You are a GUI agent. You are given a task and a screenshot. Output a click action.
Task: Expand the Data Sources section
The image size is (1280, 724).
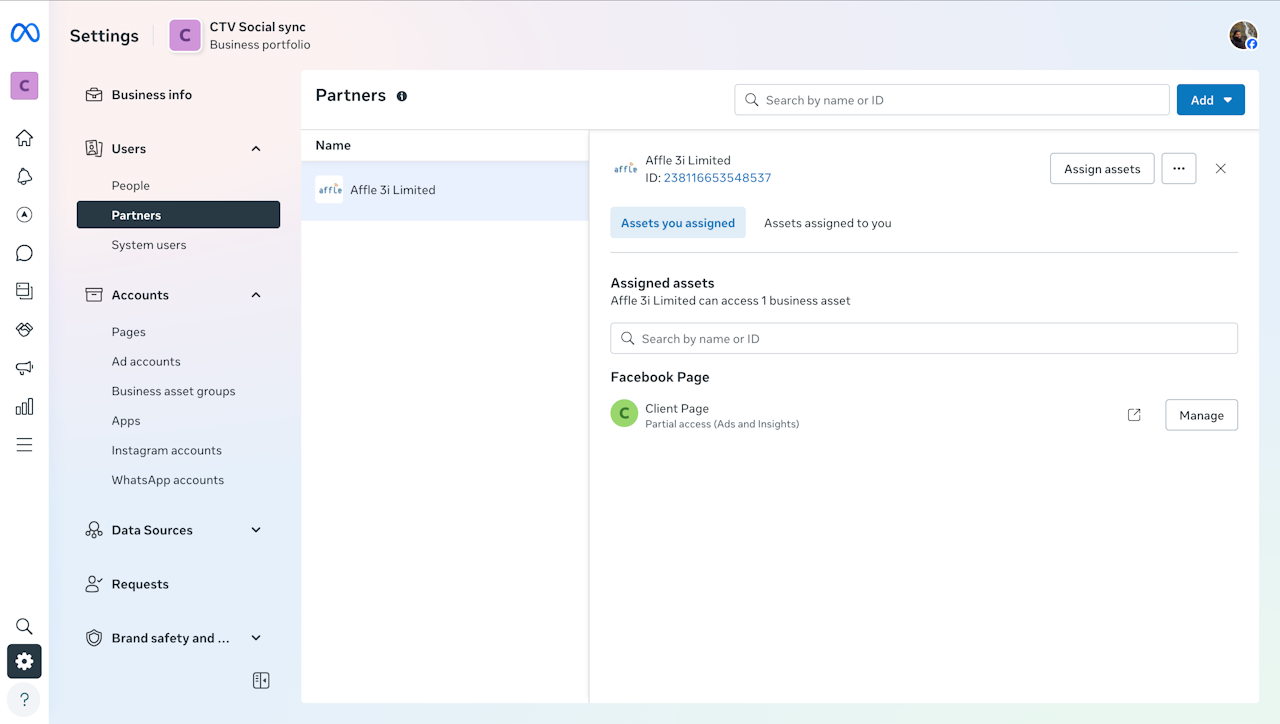click(x=256, y=530)
